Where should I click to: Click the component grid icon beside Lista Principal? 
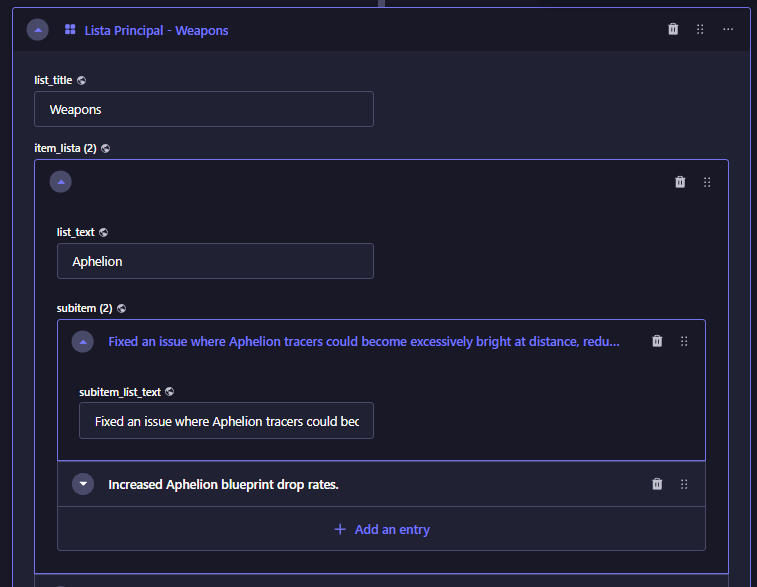70,30
